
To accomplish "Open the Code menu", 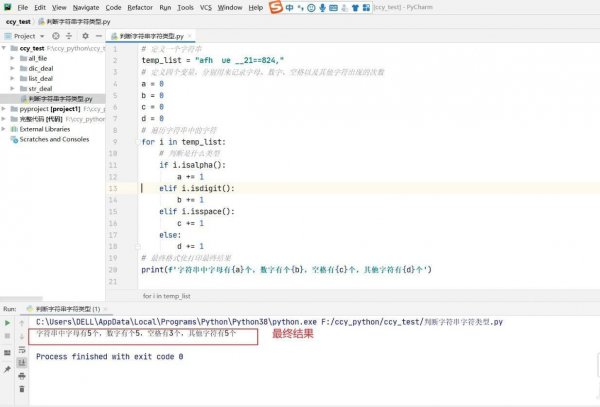I will 113,7.
